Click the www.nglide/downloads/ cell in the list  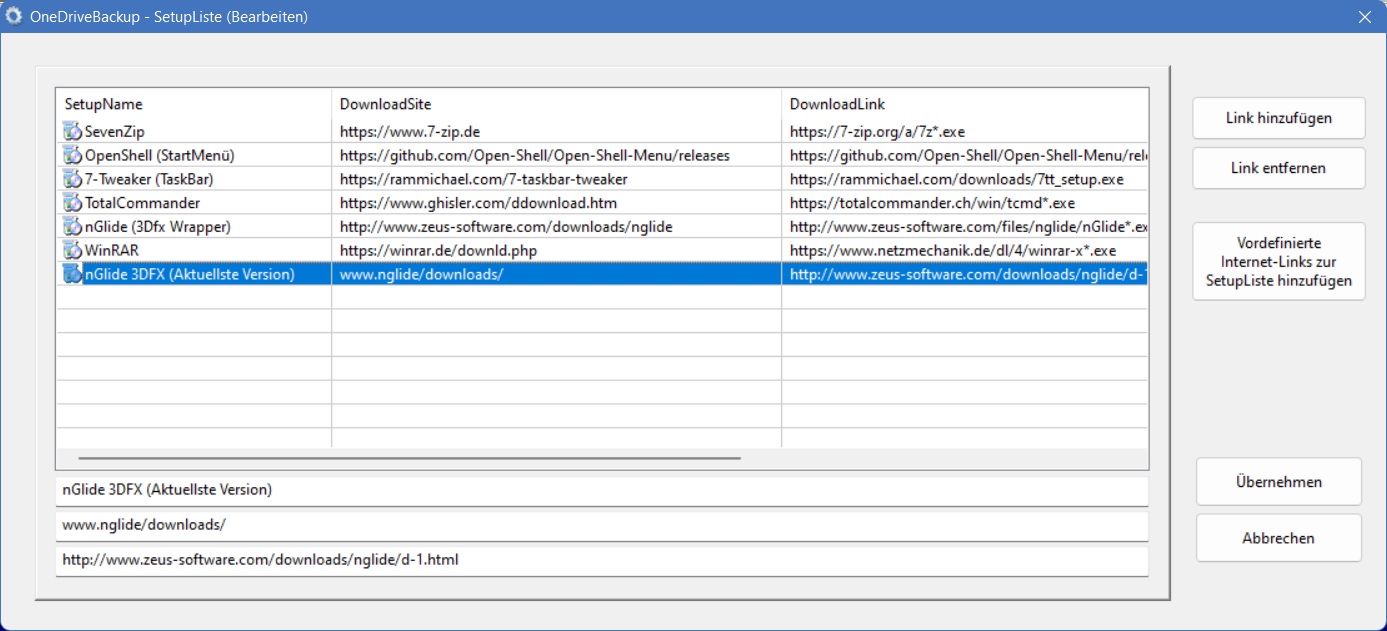tap(557, 274)
